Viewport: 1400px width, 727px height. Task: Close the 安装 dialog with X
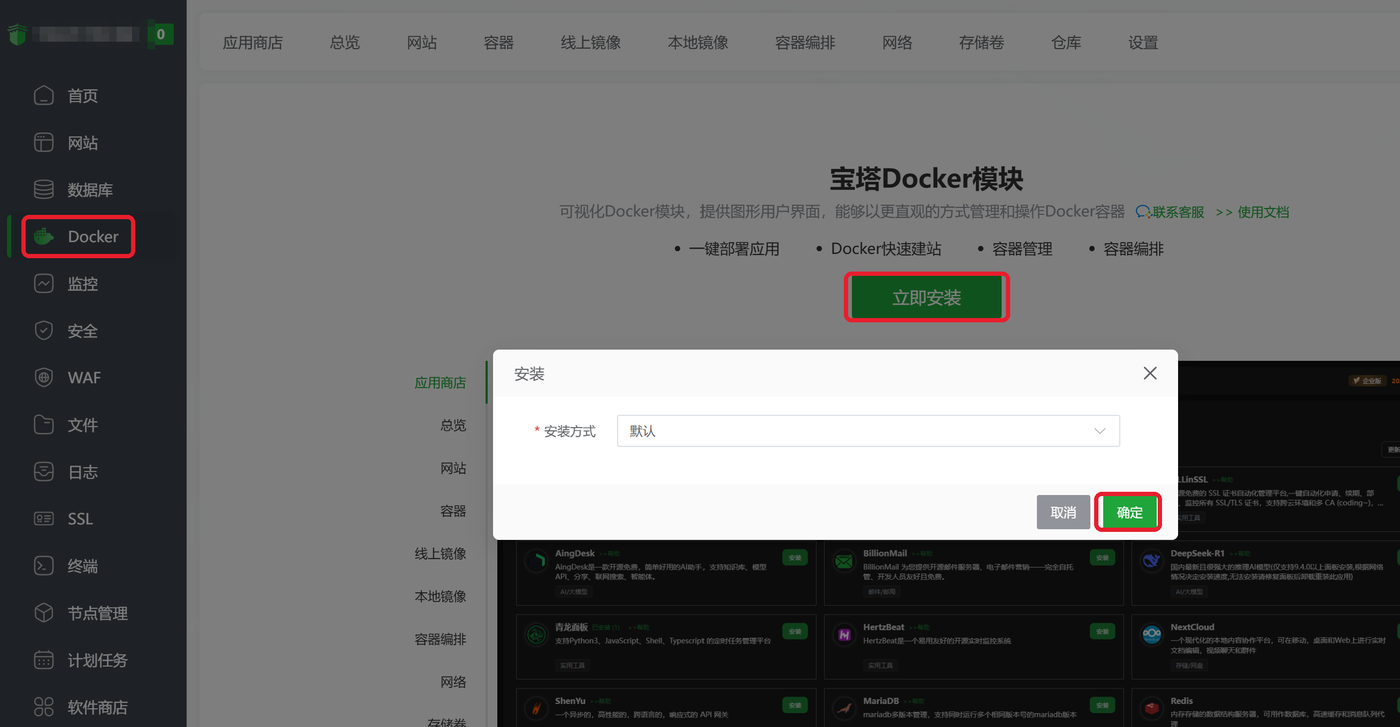pyautogui.click(x=1150, y=373)
